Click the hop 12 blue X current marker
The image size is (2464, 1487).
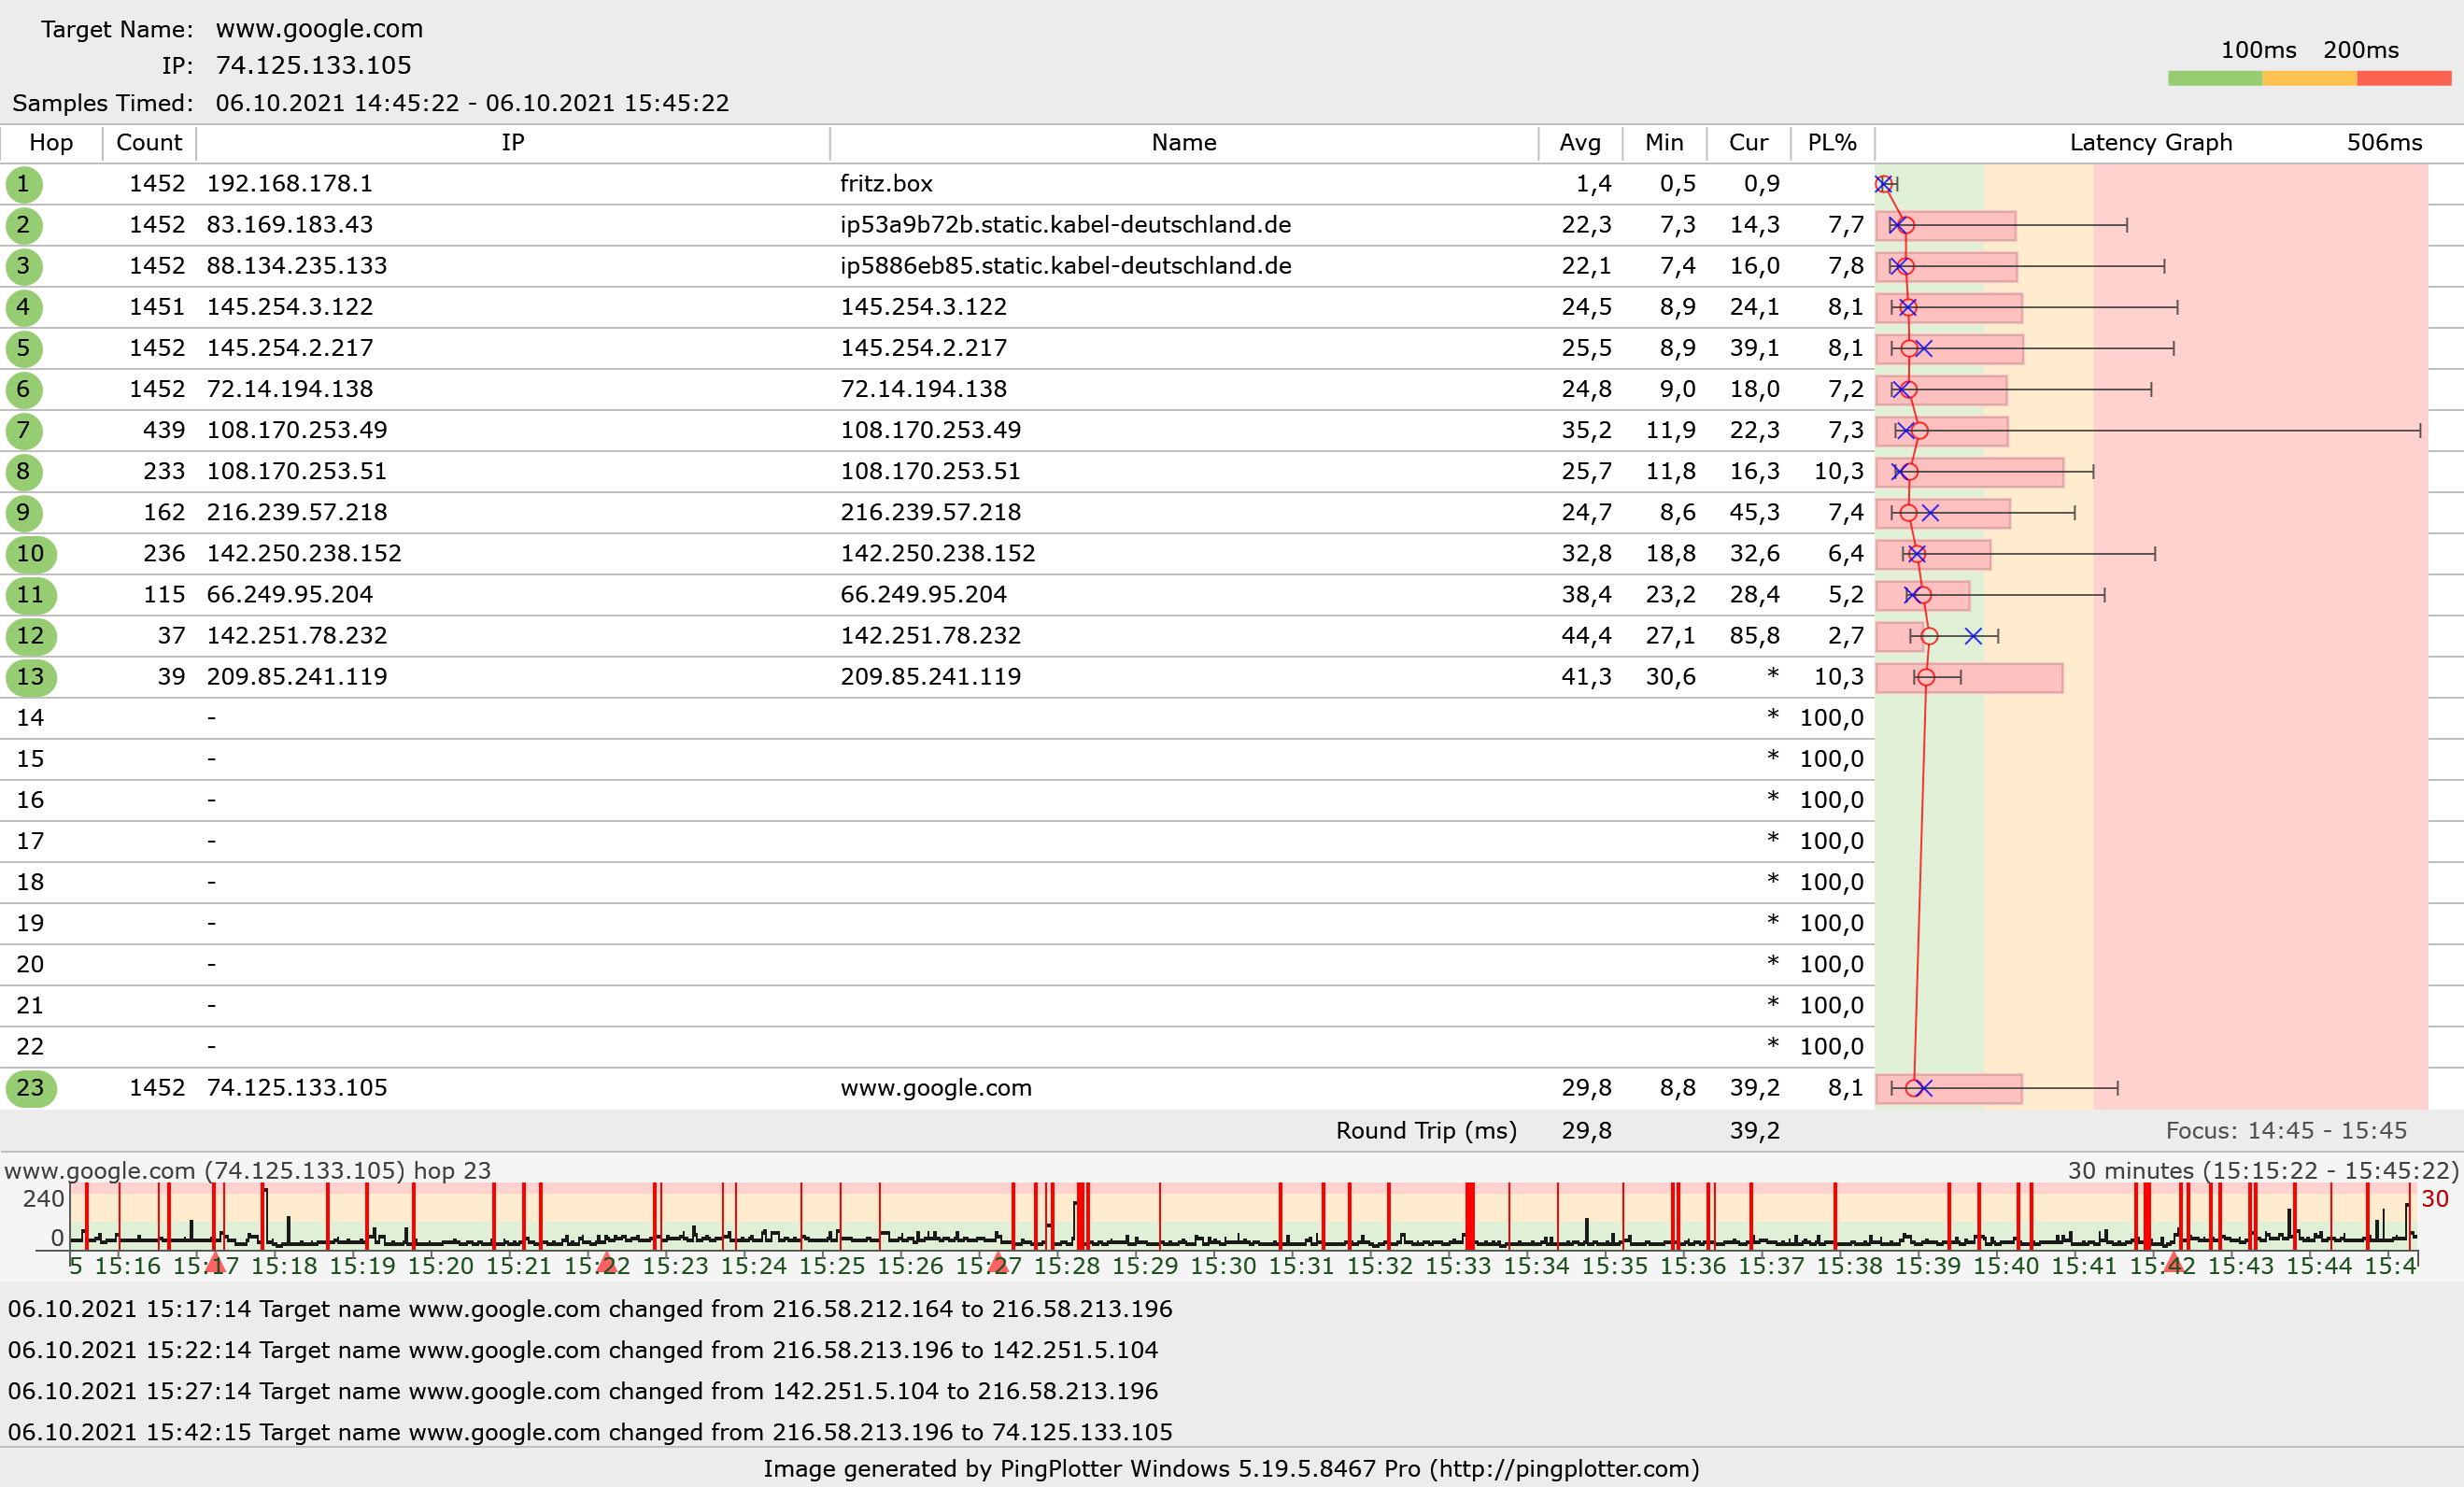coord(1973,636)
